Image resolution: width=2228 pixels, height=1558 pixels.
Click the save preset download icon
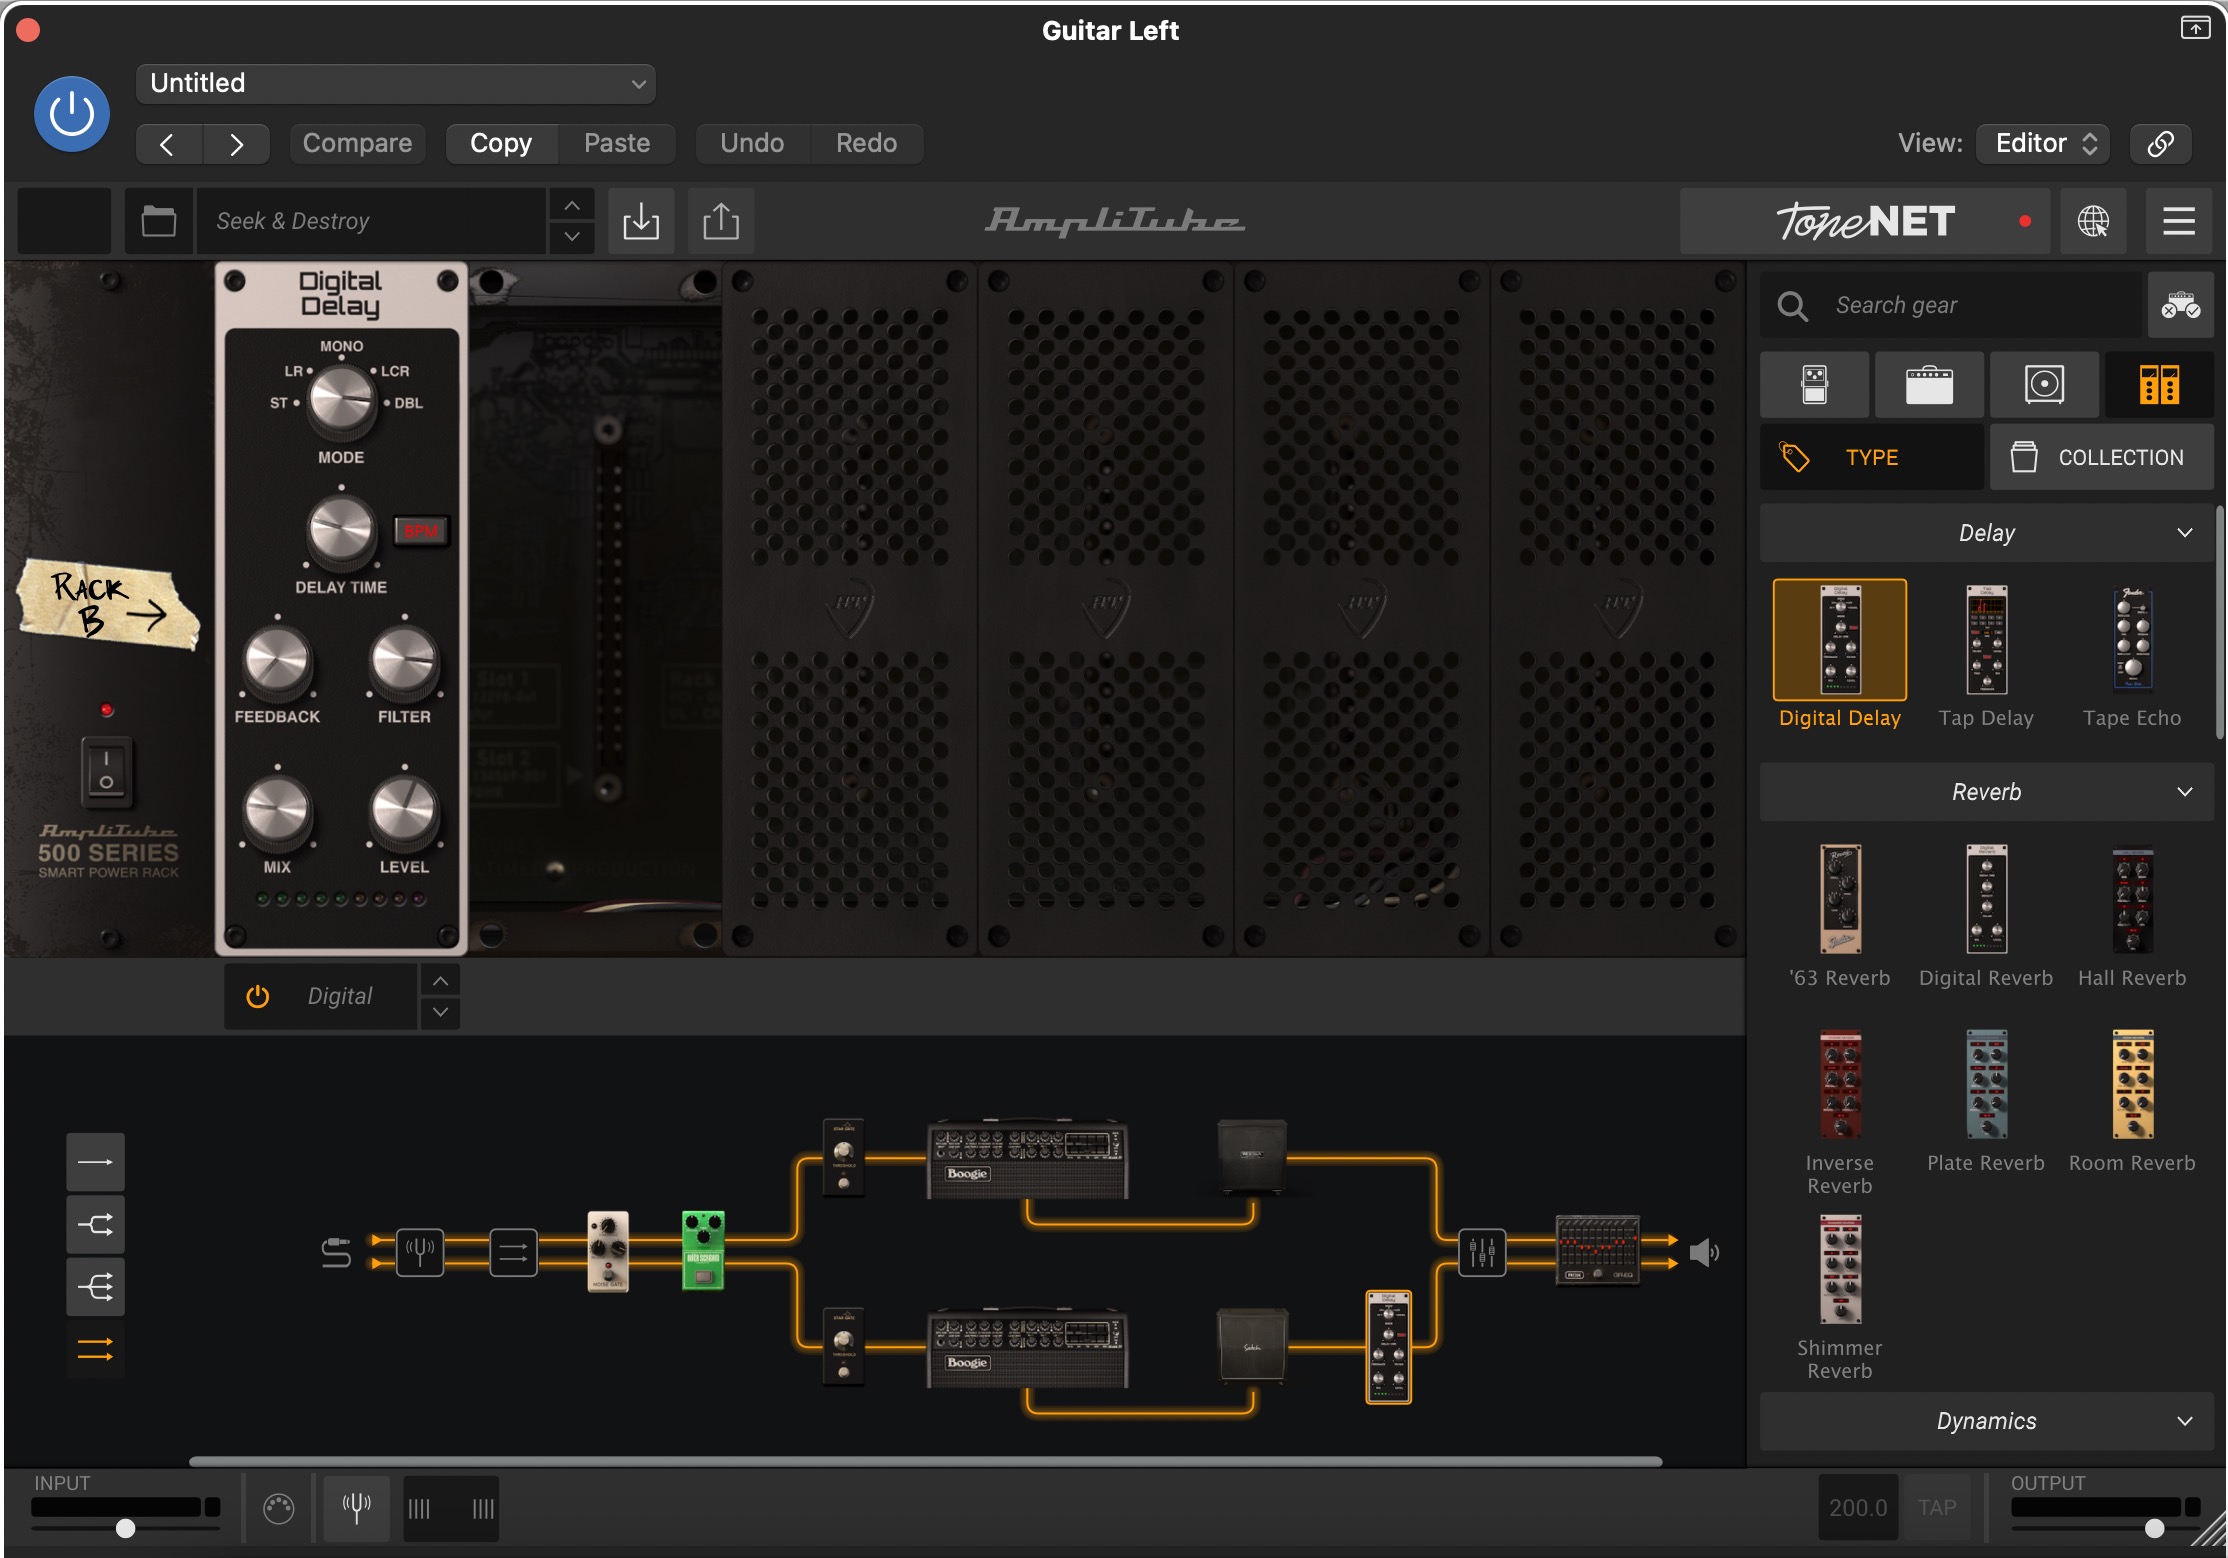(640, 221)
